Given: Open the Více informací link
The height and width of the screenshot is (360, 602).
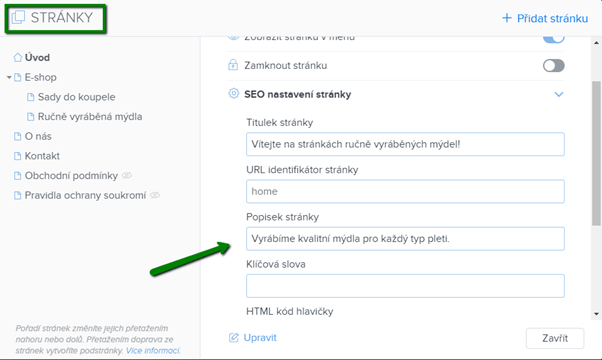Looking at the screenshot, I should click(153, 350).
